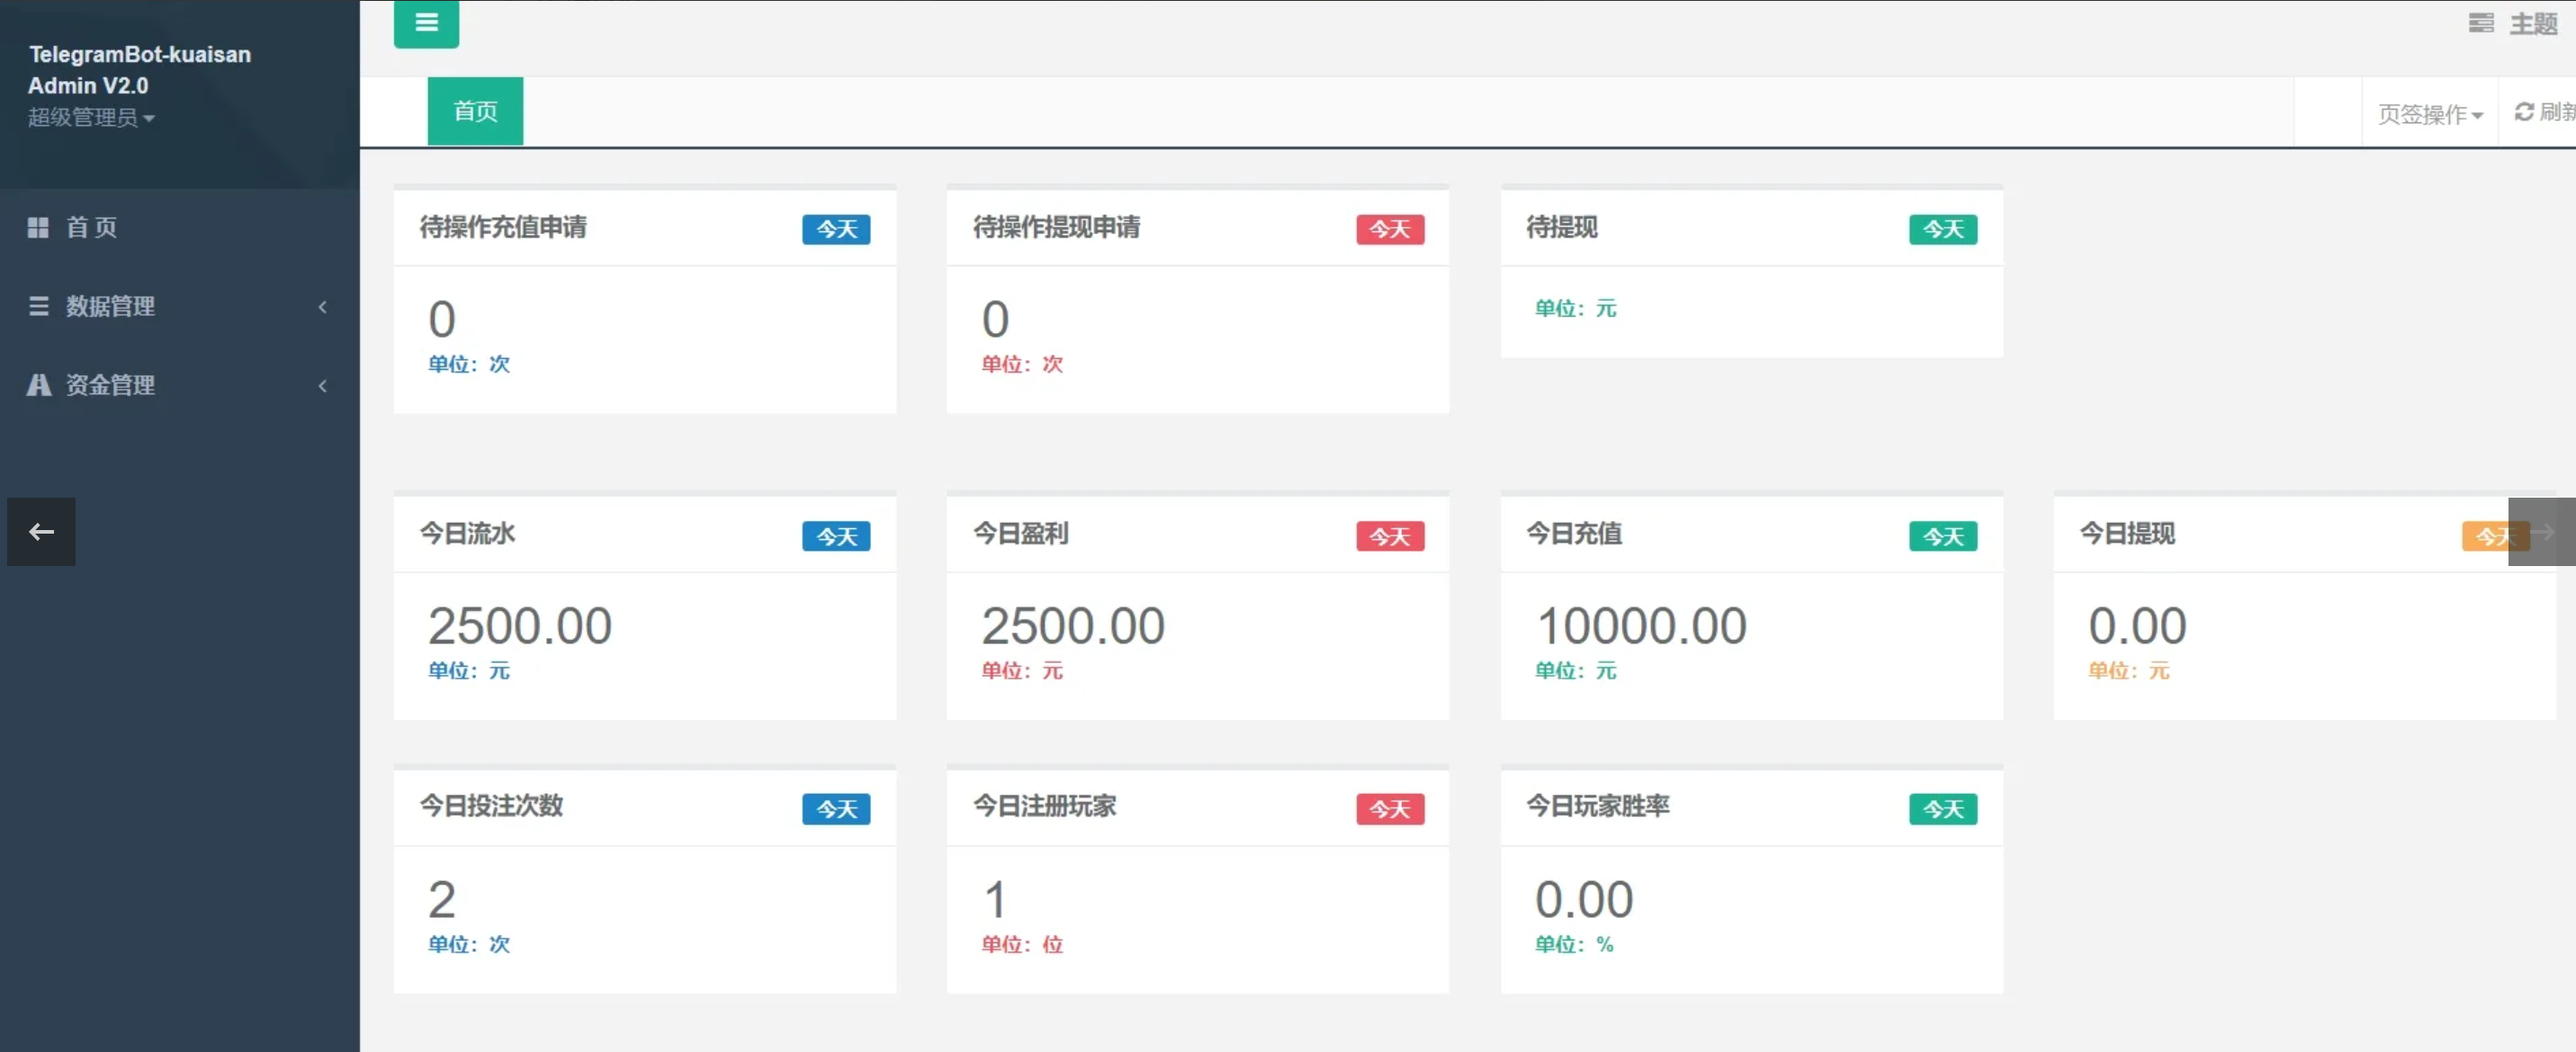Click green 今天 badge on 今日充值
The image size is (2576, 1052).
[x=1942, y=536]
